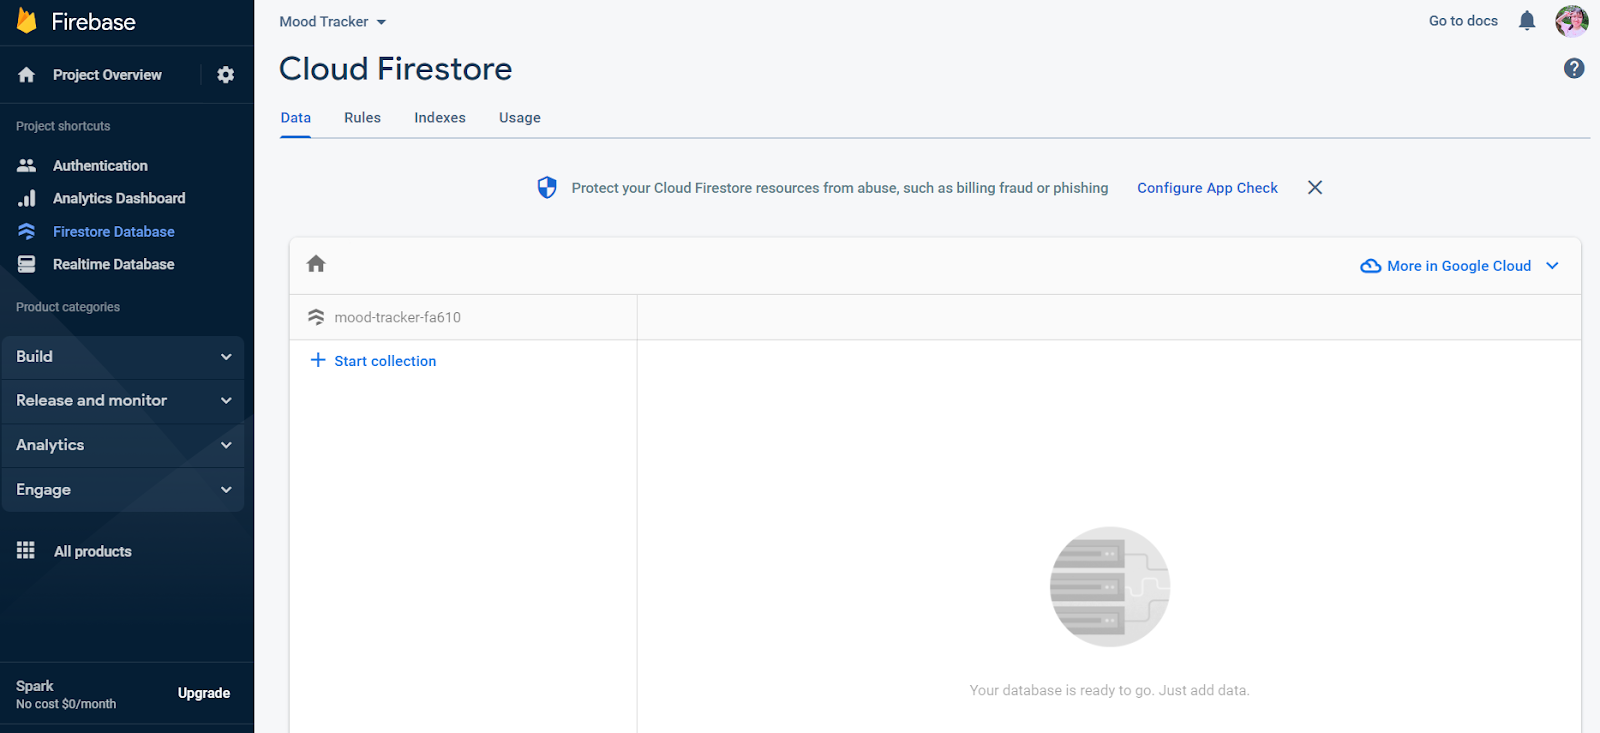Image resolution: width=1600 pixels, height=733 pixels.
Task: Dismiss the App Check banner
Action: click(x=1314, y=188)
